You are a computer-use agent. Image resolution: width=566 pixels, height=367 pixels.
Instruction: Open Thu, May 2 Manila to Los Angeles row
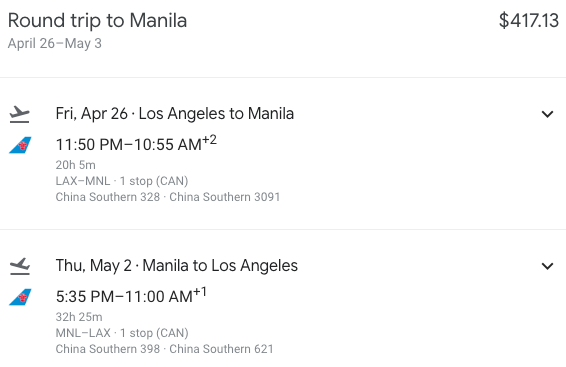pos(177,266)
